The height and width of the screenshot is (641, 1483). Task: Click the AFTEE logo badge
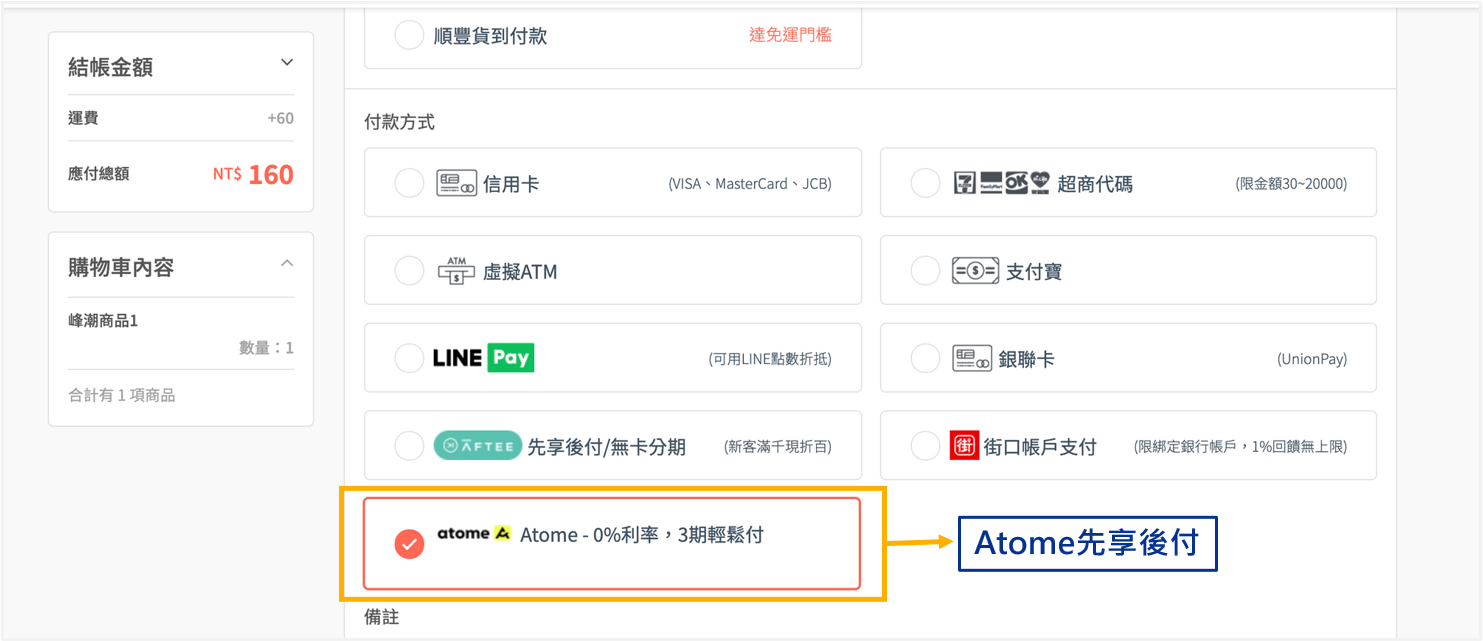click(x=477, y=446)
